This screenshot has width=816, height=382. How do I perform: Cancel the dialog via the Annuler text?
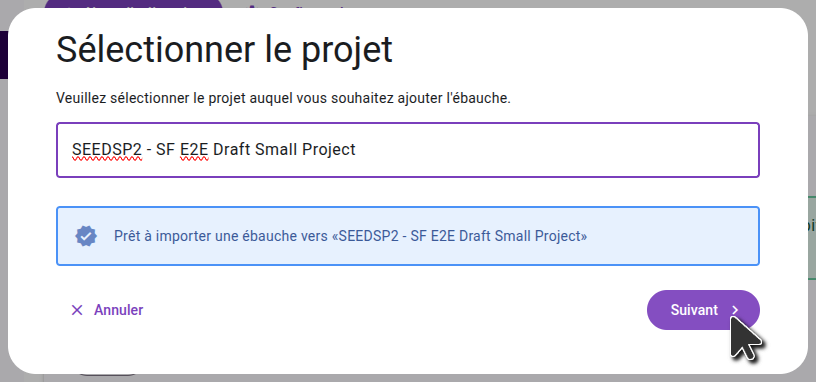pos(119,310)
